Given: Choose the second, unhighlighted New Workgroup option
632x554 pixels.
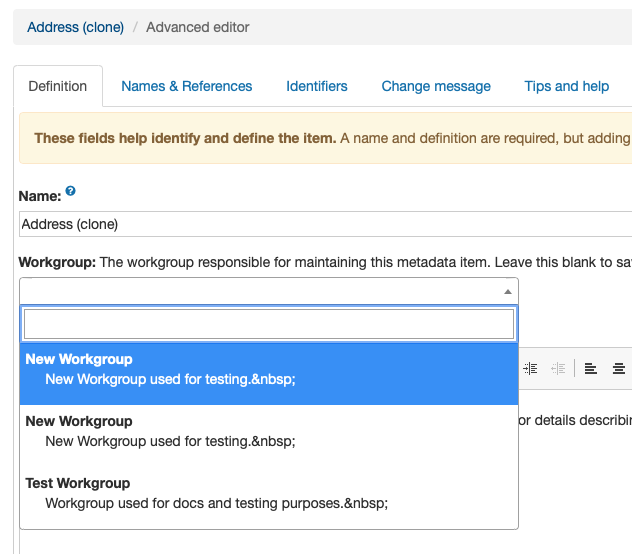Looking at the screenshot, I should [x=269, y=436].
